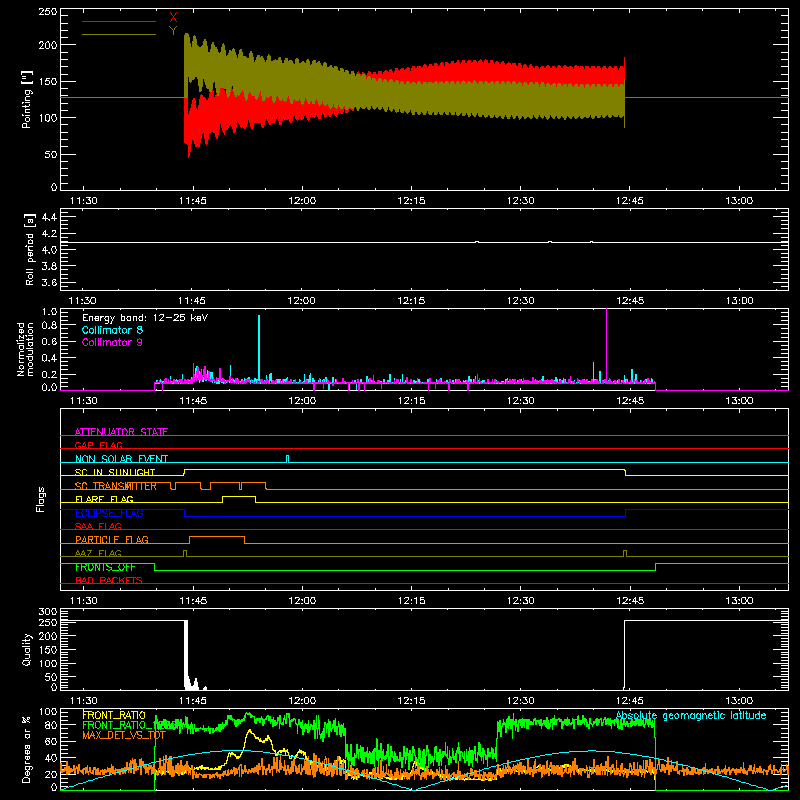Click the yellow FRONT_RATIO curve peak

point(249,732)
